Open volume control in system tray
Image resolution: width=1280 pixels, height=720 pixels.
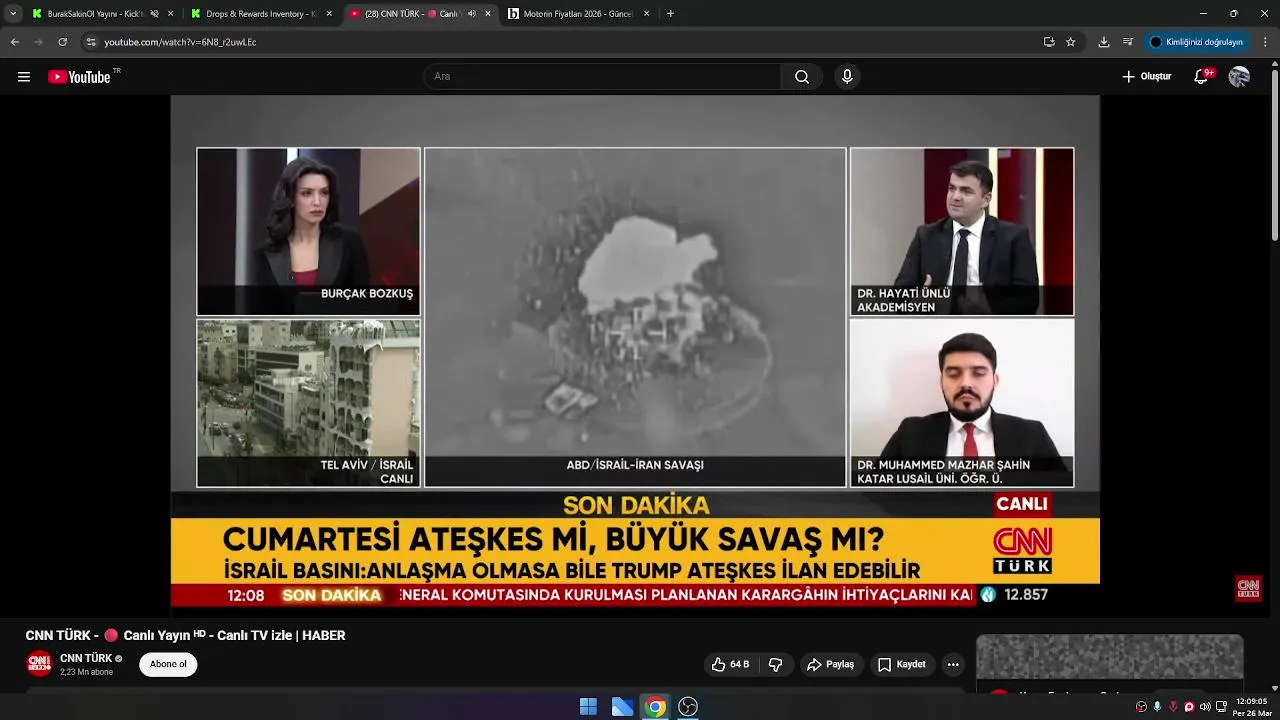coord(1205,707)
